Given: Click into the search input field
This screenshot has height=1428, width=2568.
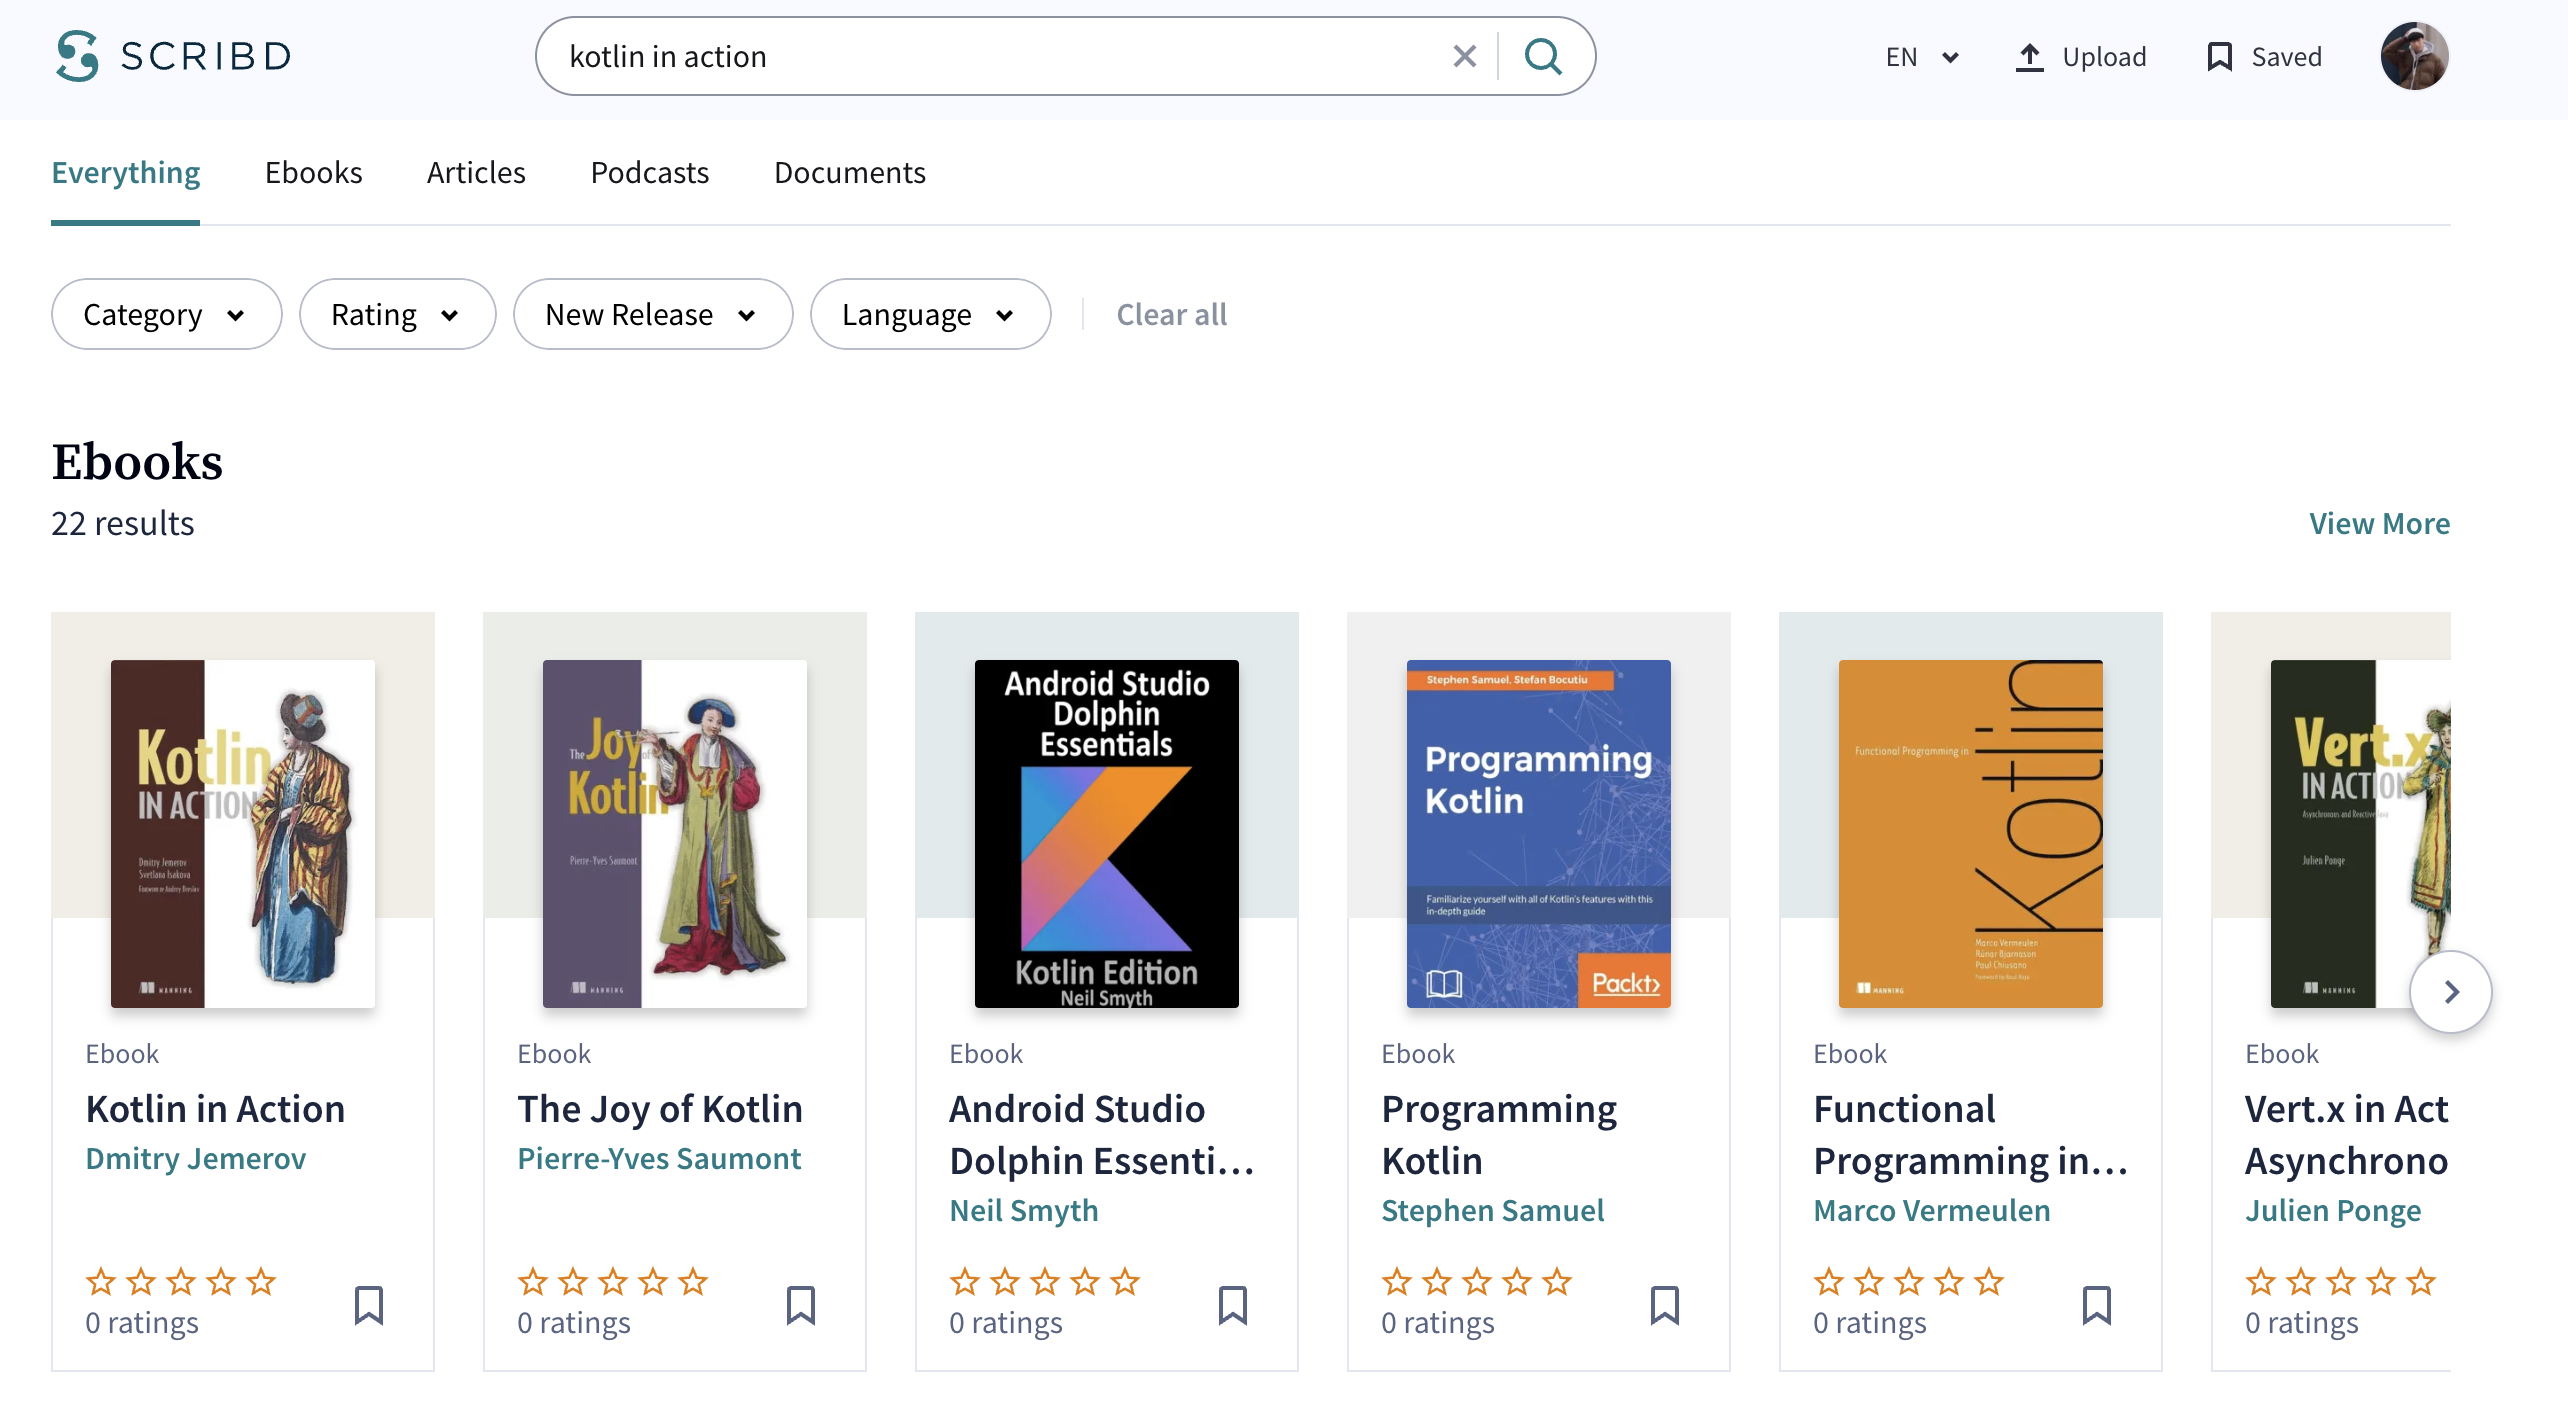Looking at the screenshot, I should coord(1000,56).
